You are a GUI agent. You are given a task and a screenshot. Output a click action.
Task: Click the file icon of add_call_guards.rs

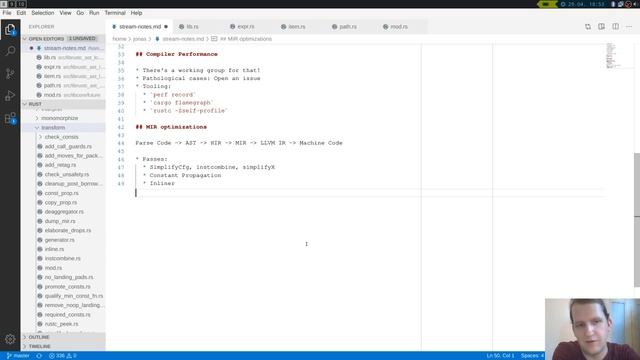(40, 146)
